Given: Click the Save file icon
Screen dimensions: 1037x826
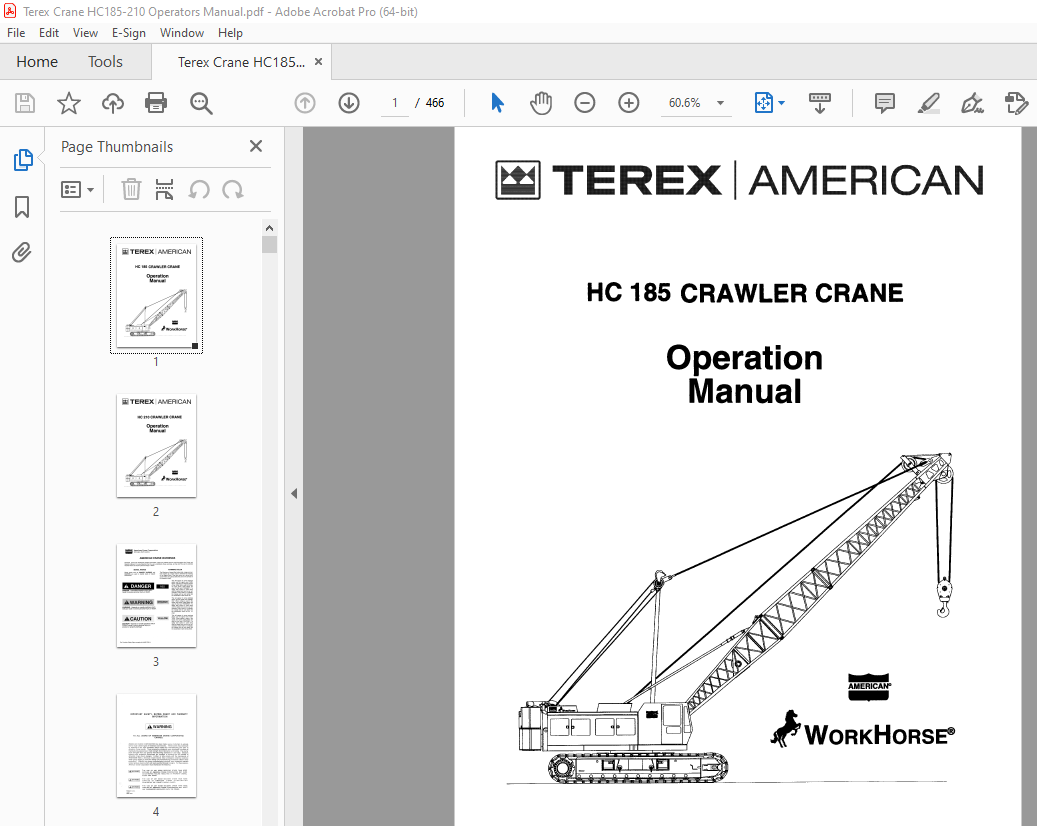Looking at the screenshot, I should [25, 103].
